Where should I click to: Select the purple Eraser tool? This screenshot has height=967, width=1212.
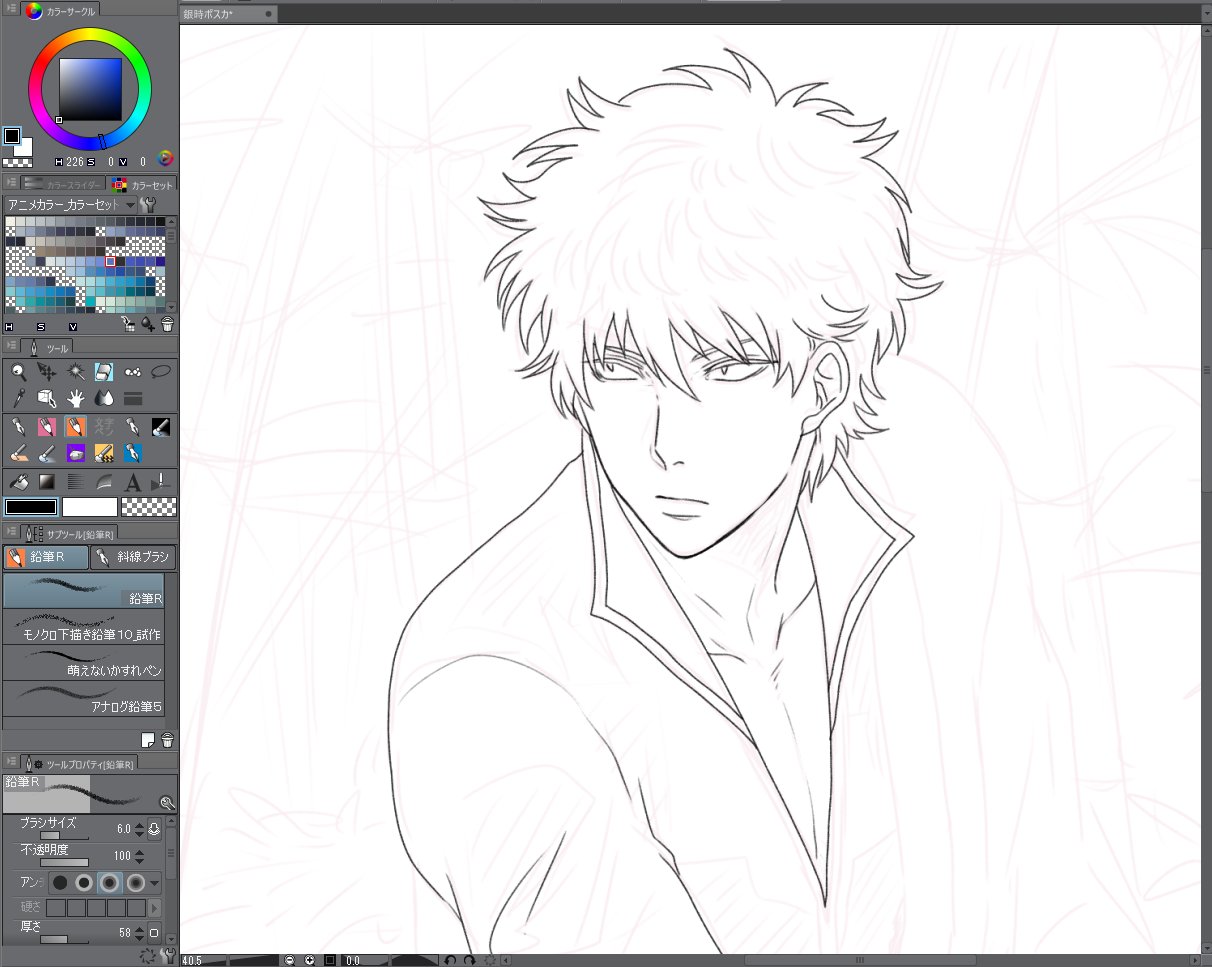[x=75, y=454]
